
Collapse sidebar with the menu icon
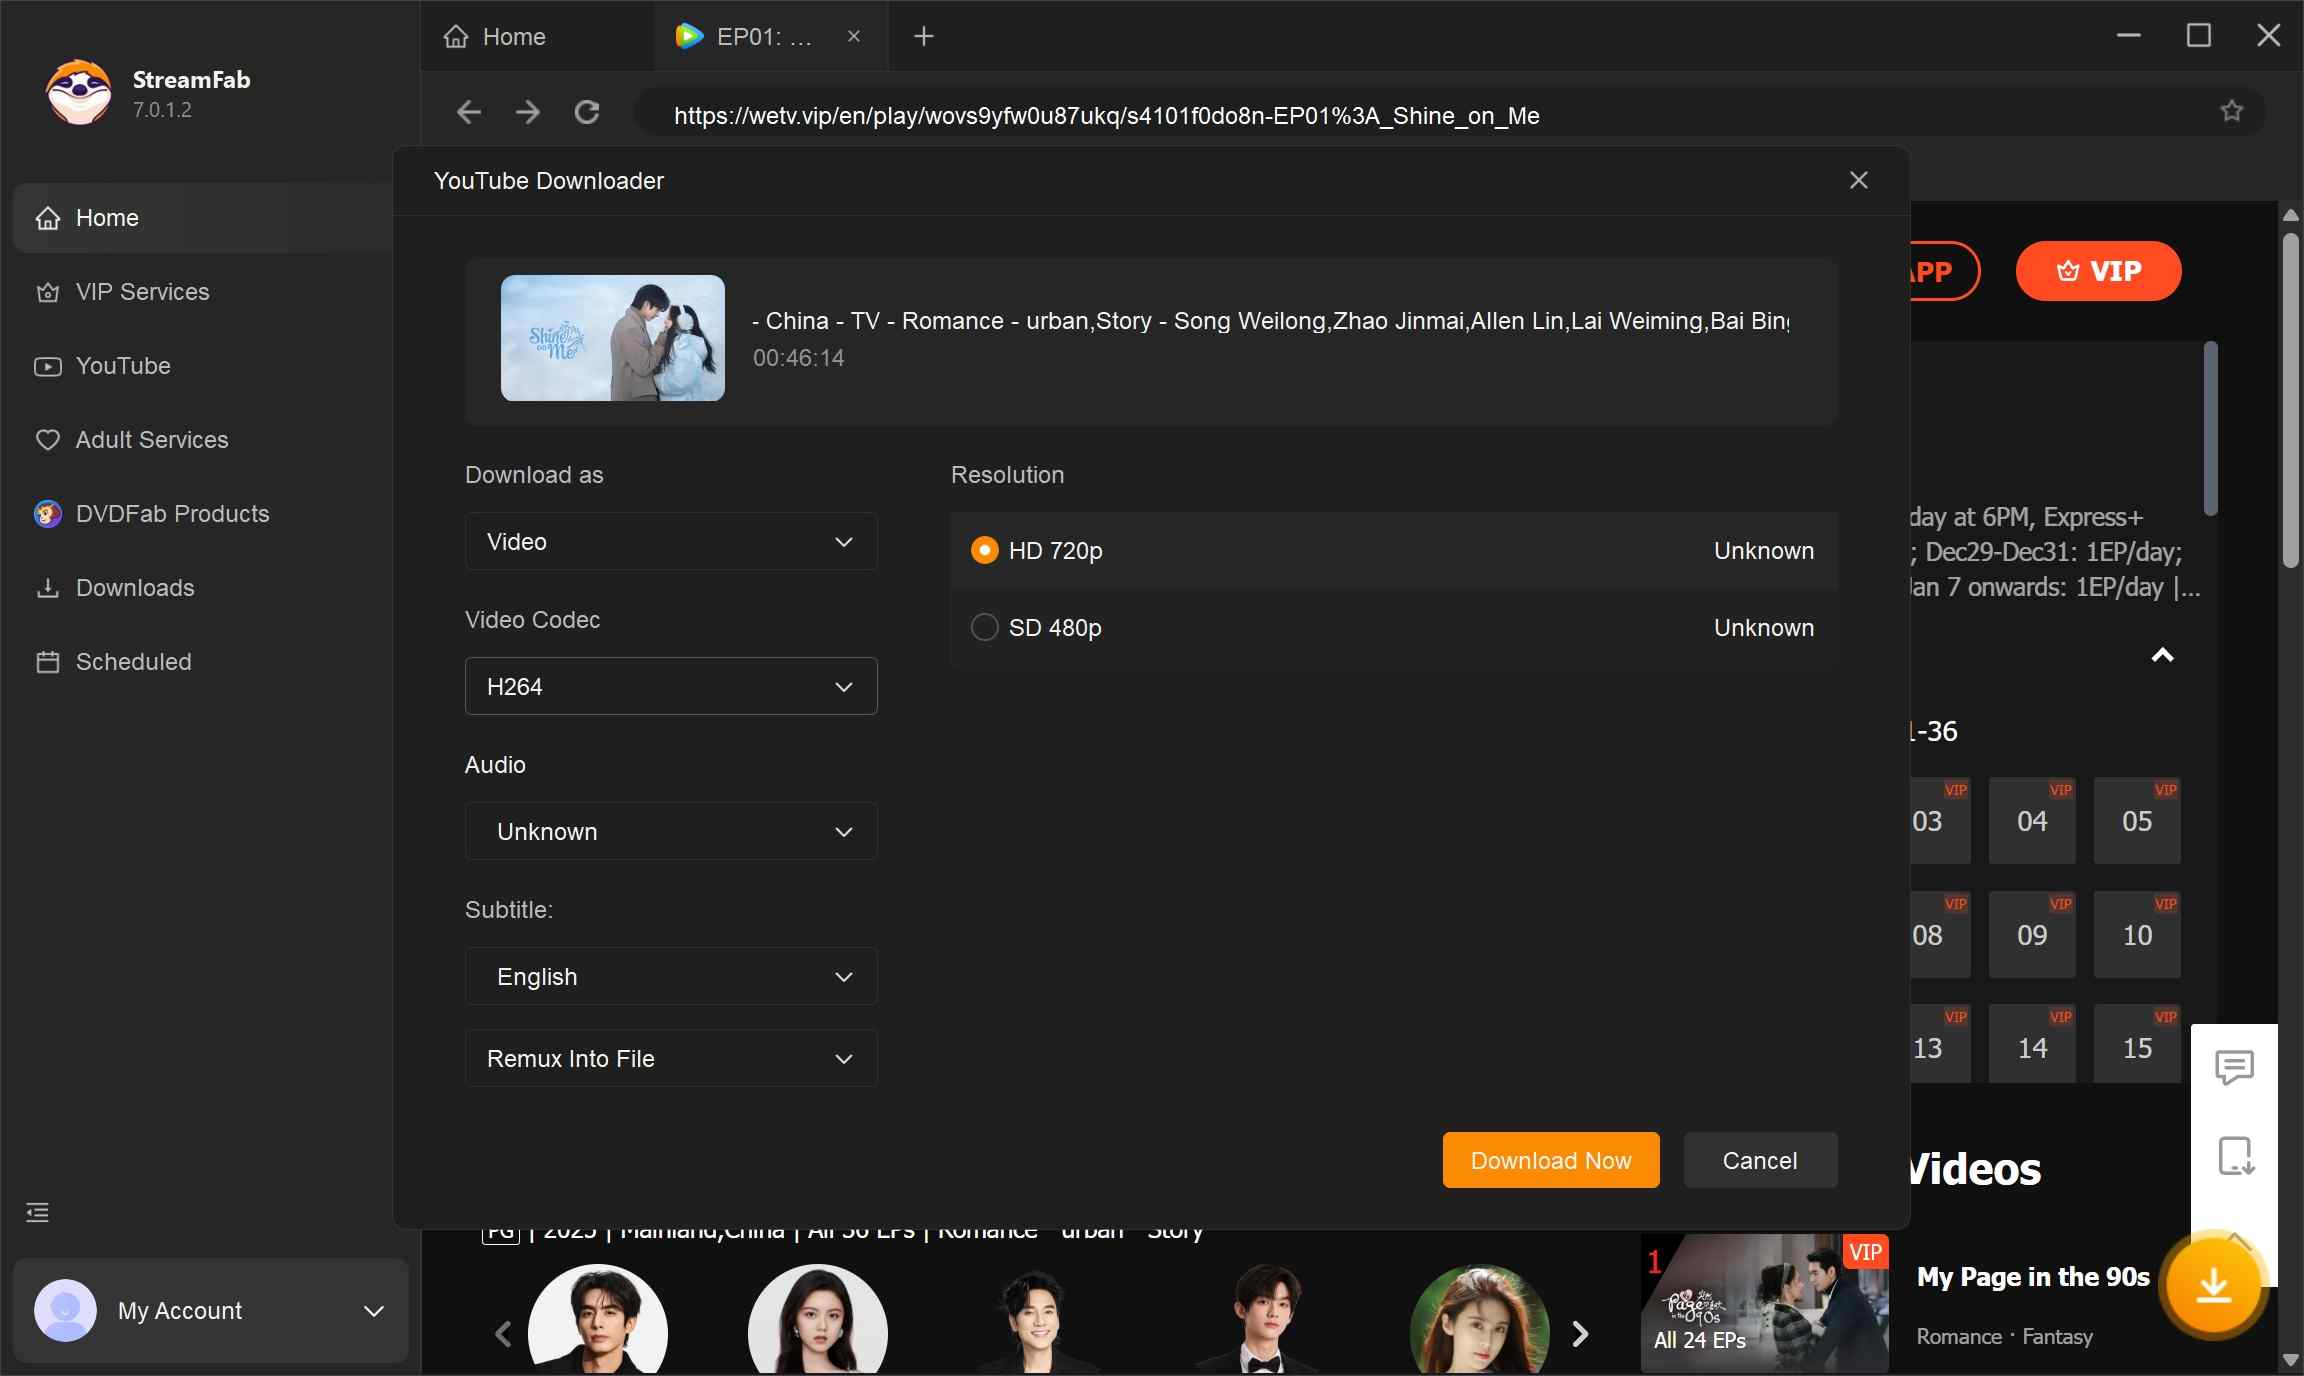37,1213
